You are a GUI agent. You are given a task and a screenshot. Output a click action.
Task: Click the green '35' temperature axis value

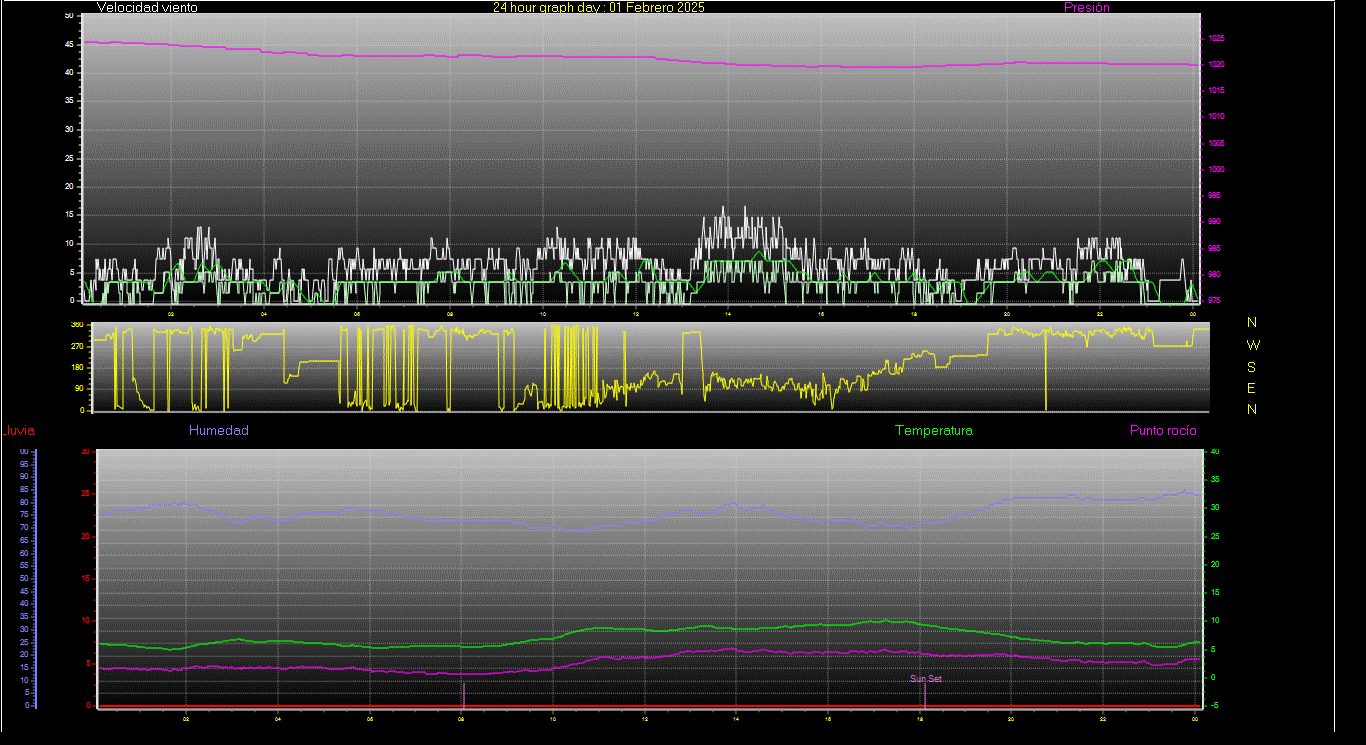(x=1216, y=480)
